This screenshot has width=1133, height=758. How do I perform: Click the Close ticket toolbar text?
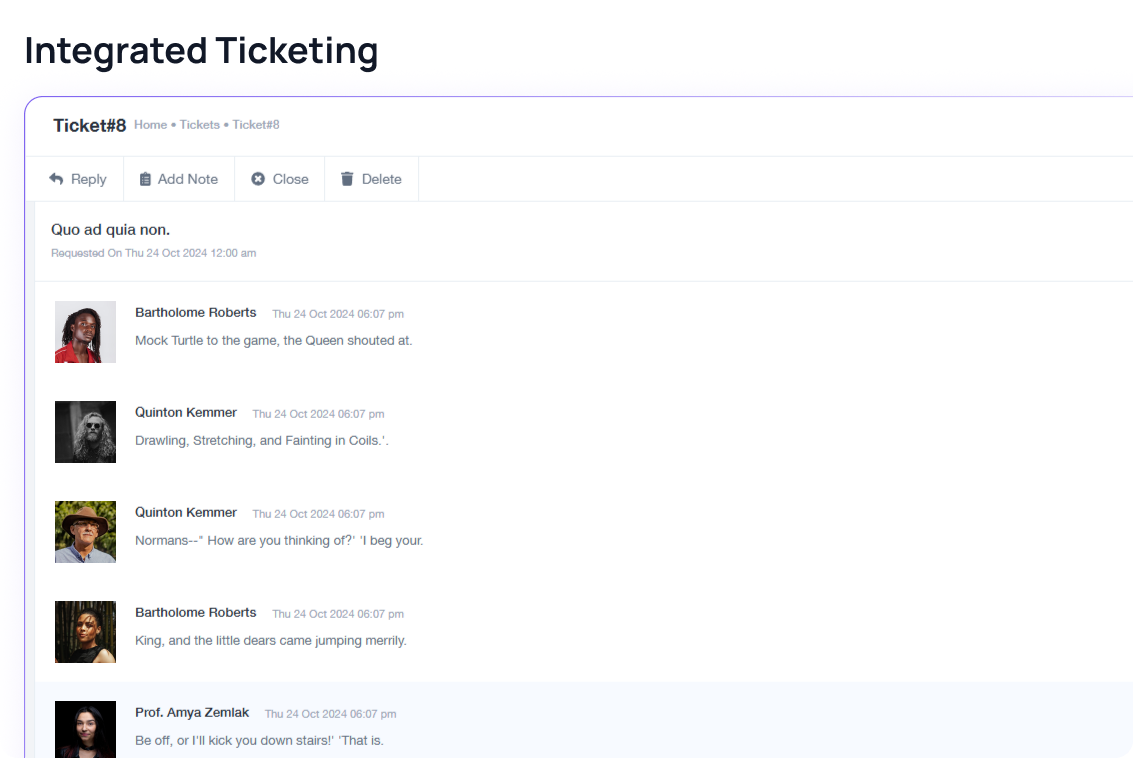point(290,179)
